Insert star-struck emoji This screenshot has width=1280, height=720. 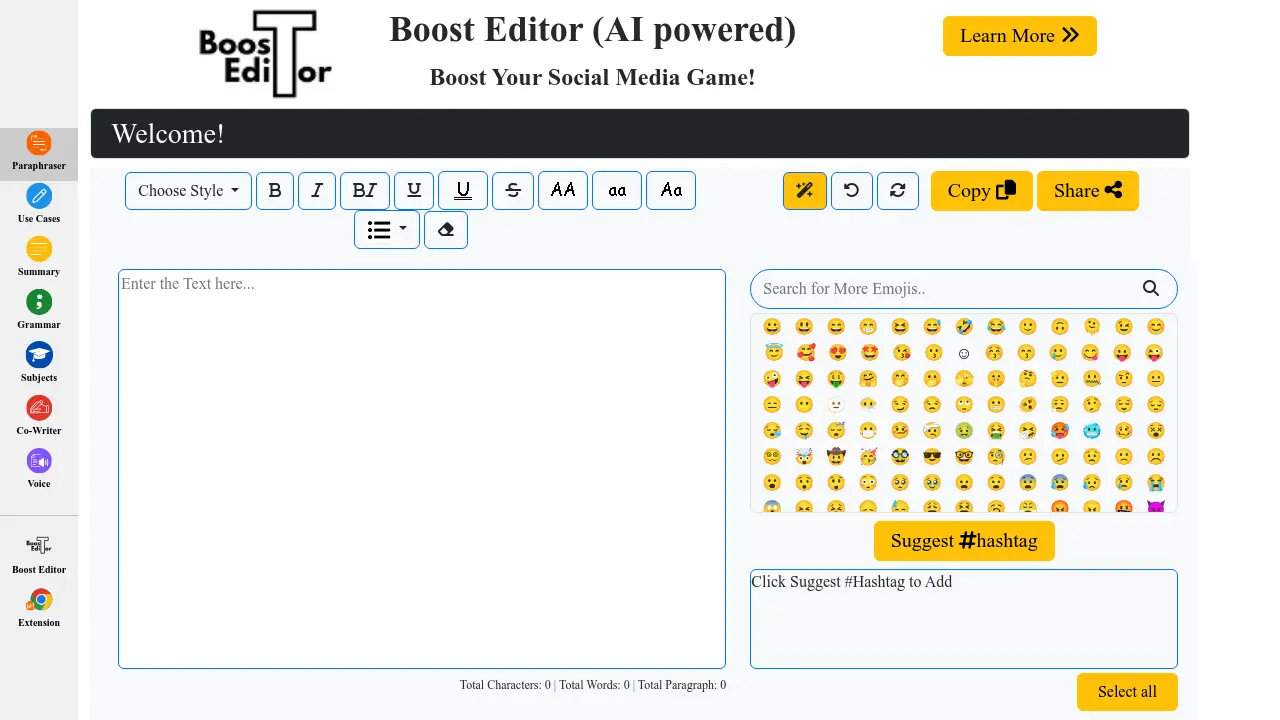[x=868, y=353]
